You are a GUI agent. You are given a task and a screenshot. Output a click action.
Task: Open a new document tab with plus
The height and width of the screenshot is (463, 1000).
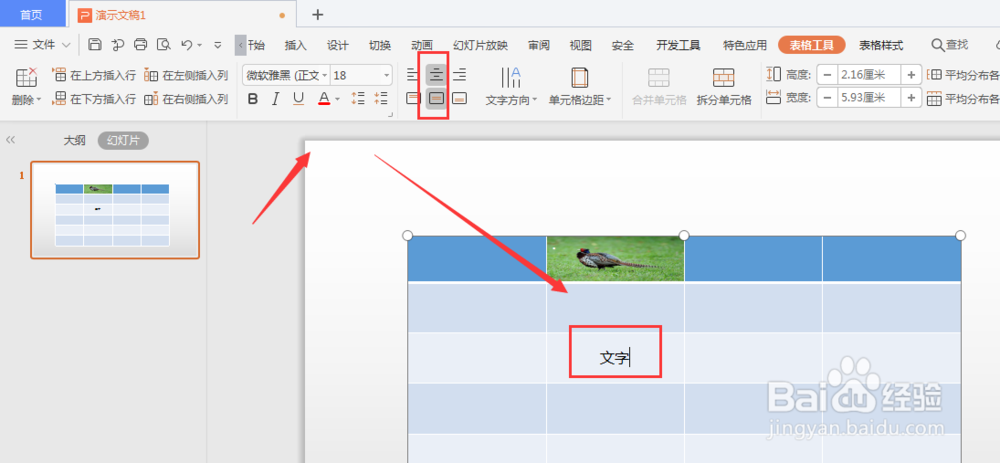coord(318,15)
